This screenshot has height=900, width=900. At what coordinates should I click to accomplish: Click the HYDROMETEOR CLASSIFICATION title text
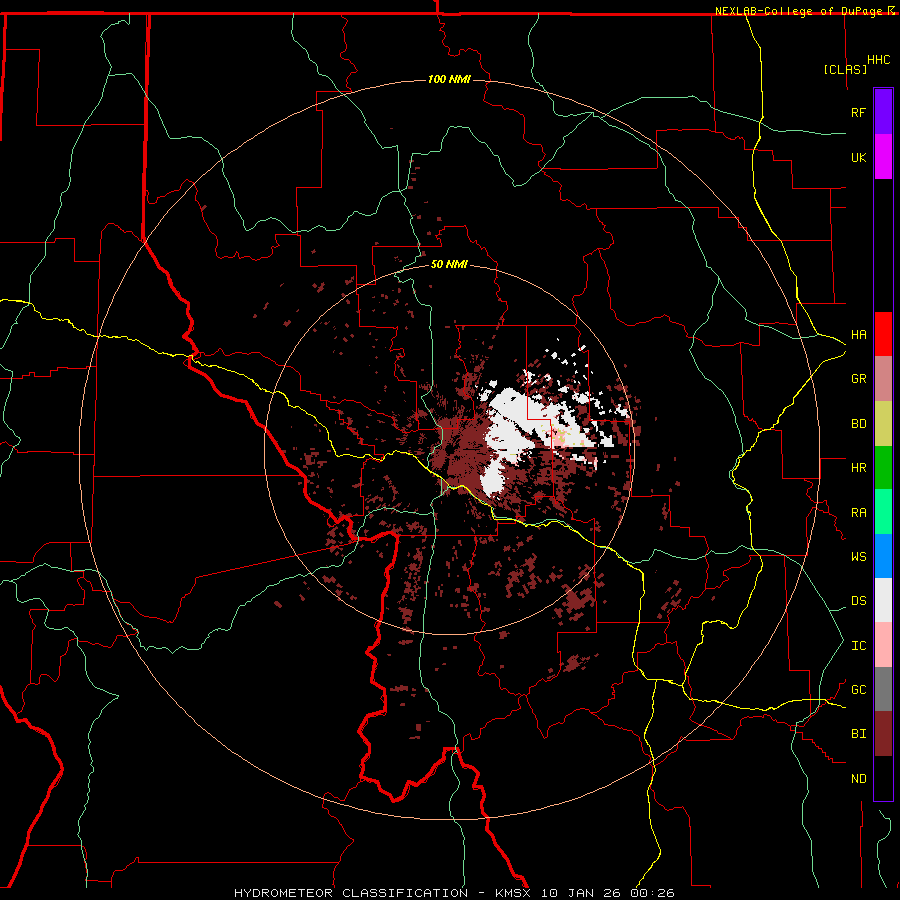click(351, 893)
